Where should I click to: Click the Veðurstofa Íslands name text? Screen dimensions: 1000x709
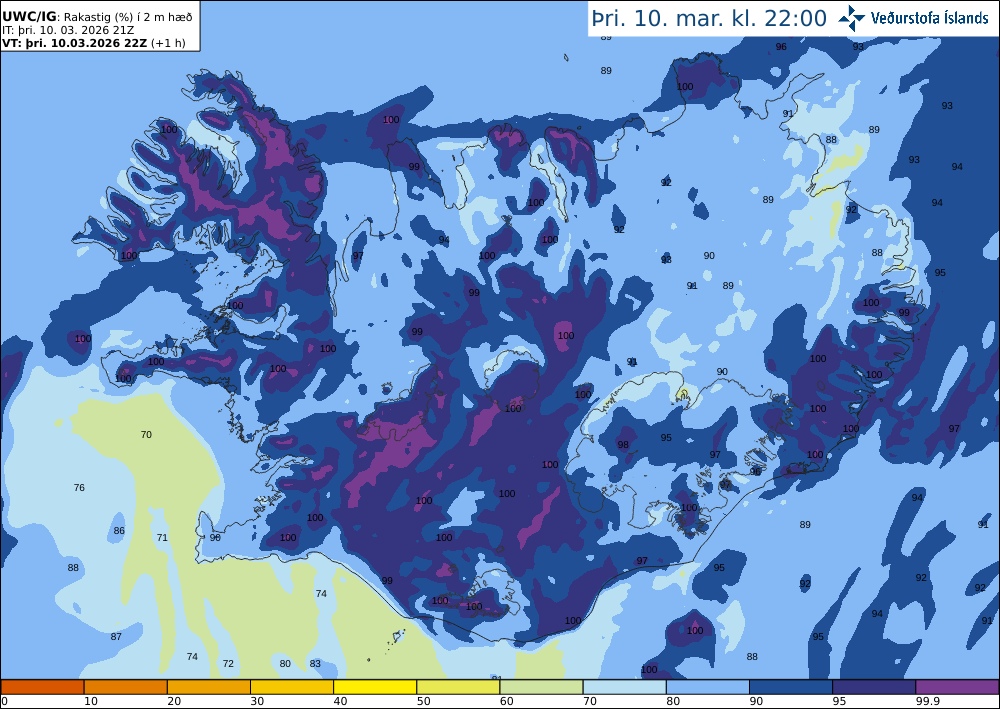click(929, 18)
